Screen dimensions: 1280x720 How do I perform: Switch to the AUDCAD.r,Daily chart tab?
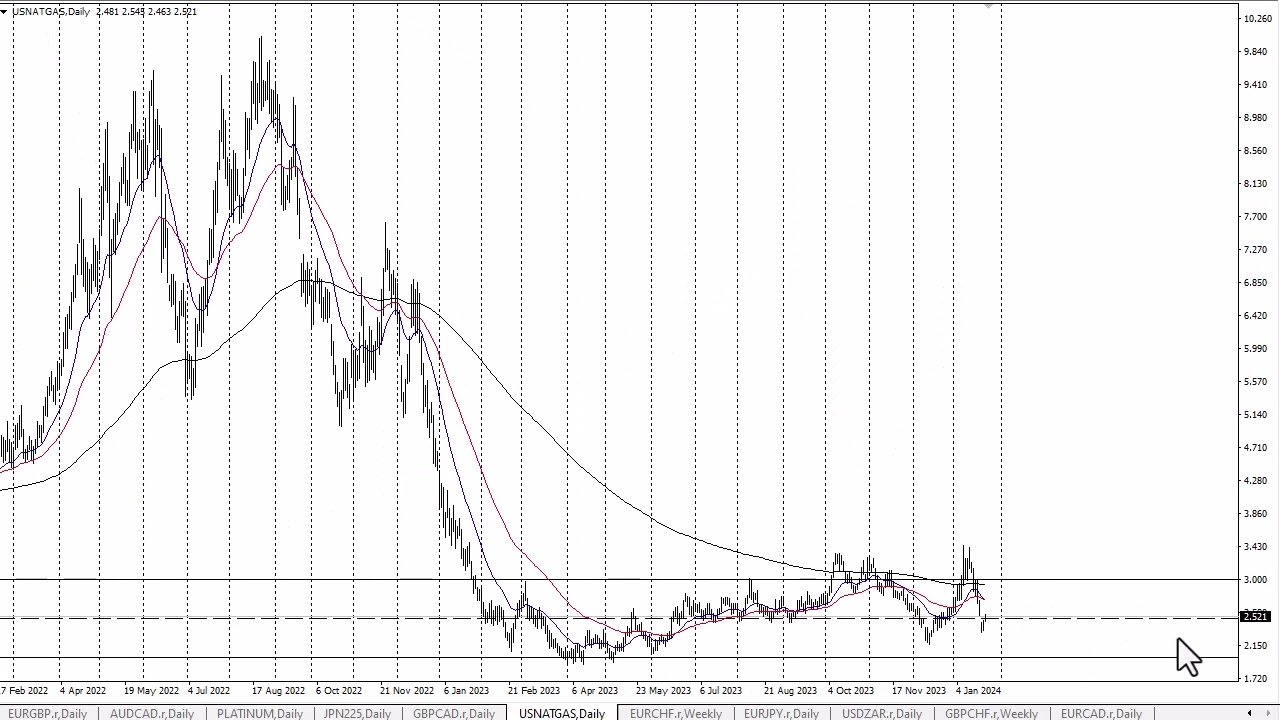[x=151, y=713]
